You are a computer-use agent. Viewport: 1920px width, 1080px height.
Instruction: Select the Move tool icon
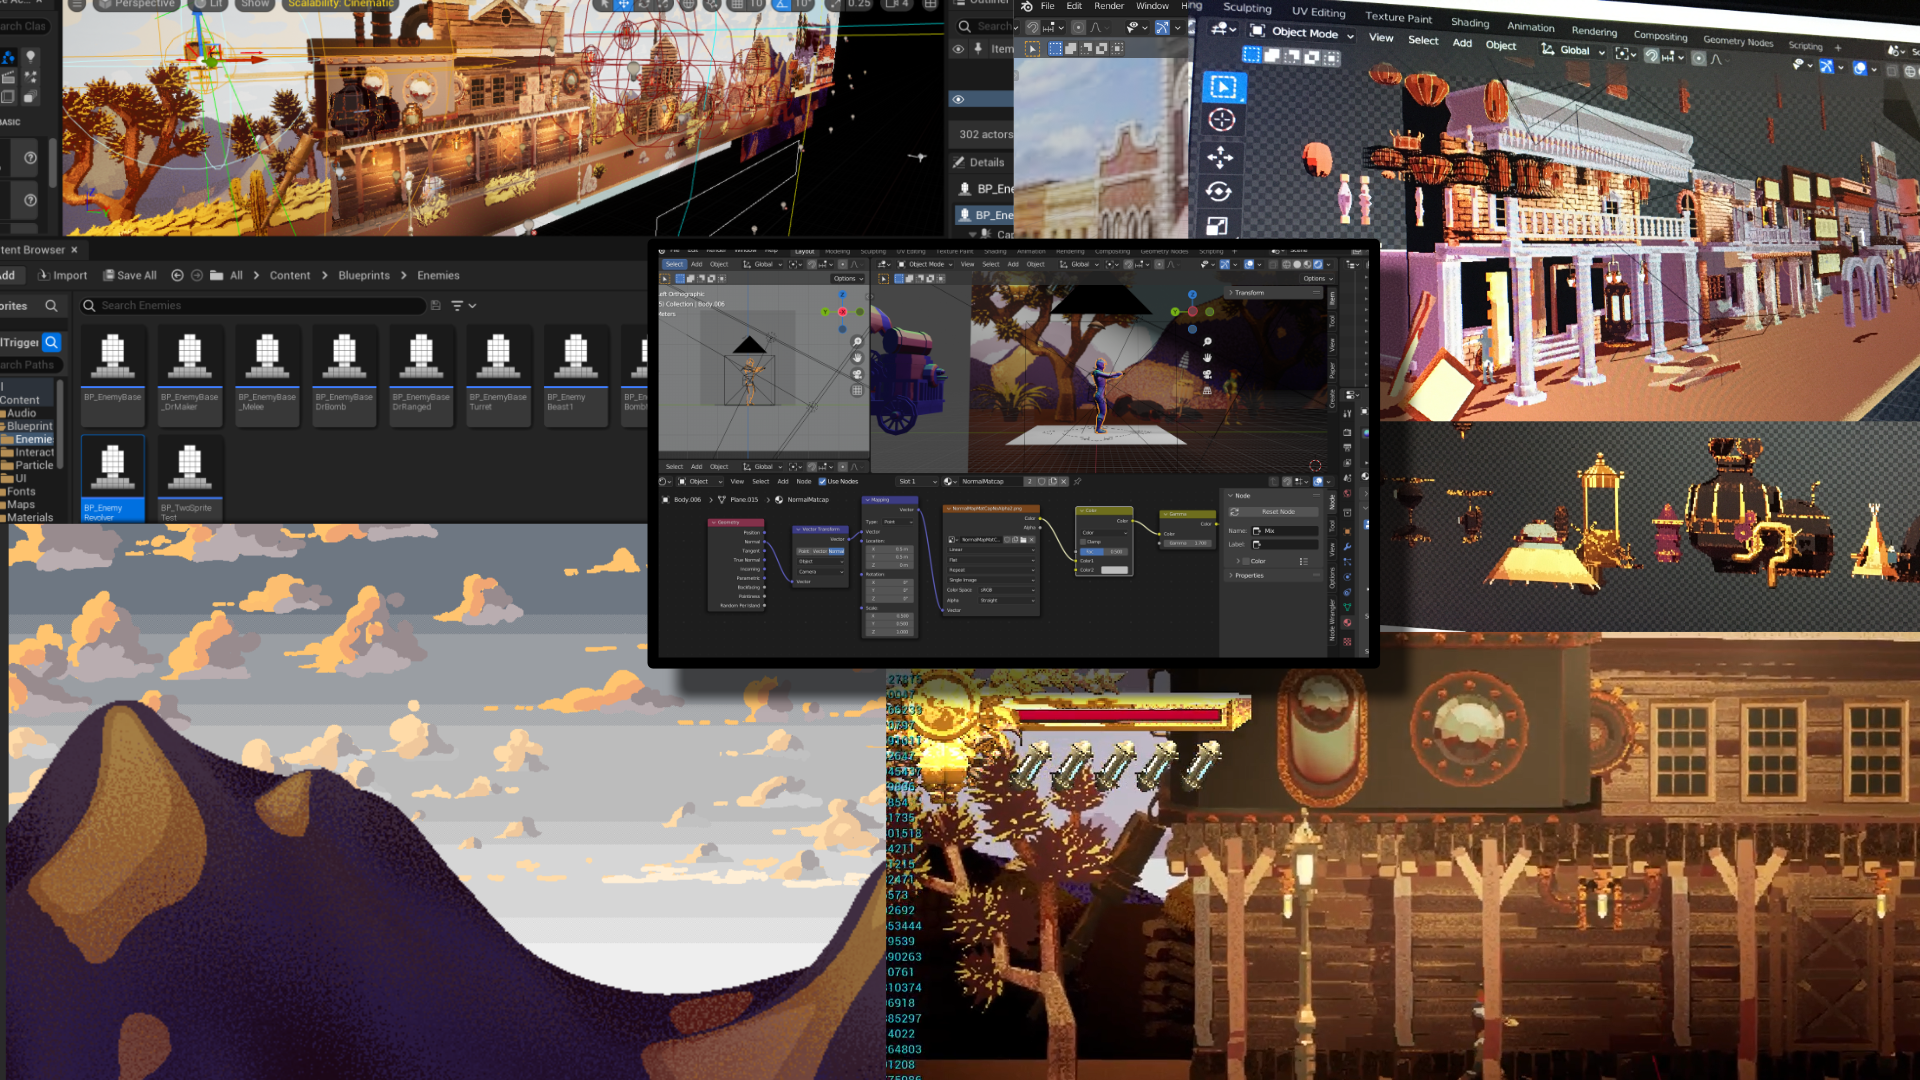1220,157
